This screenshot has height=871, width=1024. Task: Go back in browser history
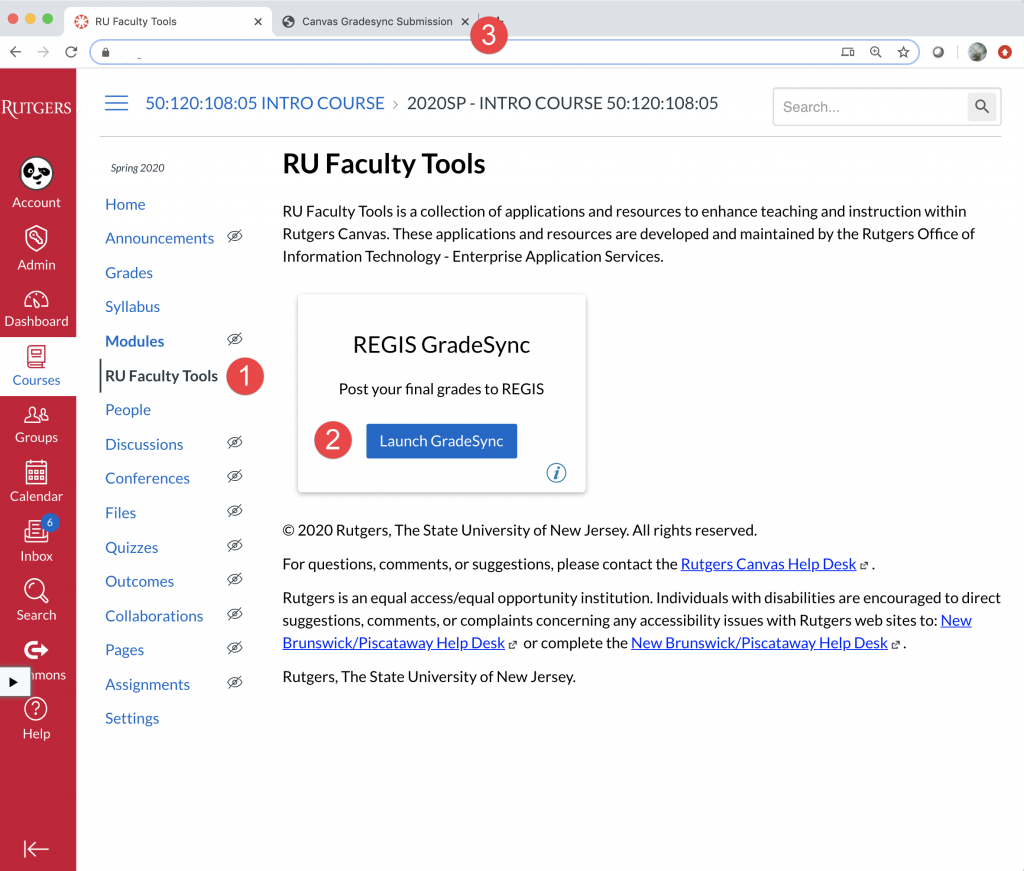[16, 52]
